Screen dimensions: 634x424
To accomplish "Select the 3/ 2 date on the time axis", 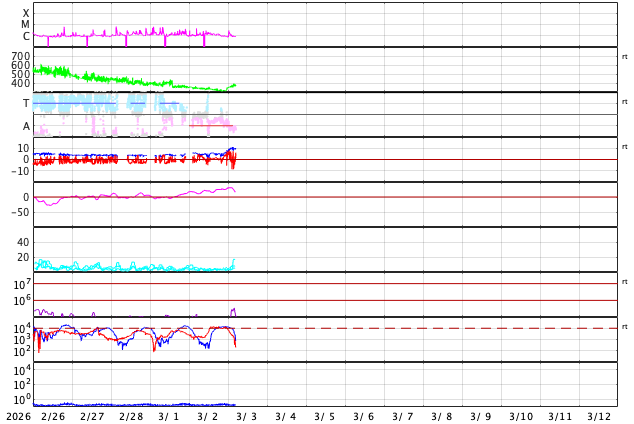I will coord(208,416).
